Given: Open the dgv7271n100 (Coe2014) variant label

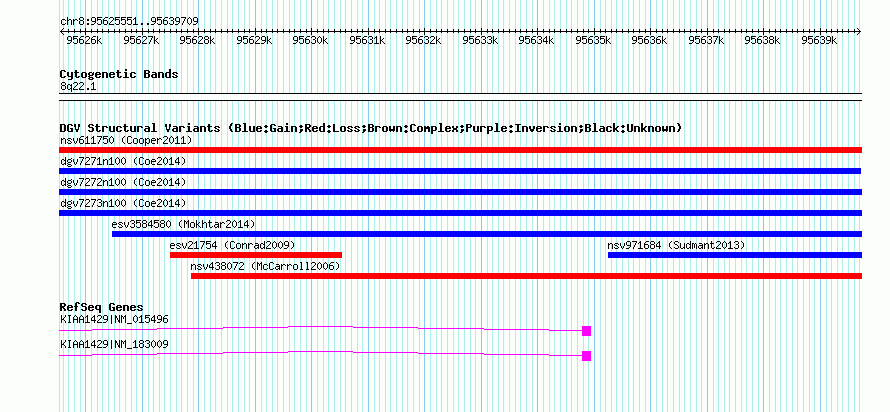Looking at the screenshot, I should pos(123,161).
